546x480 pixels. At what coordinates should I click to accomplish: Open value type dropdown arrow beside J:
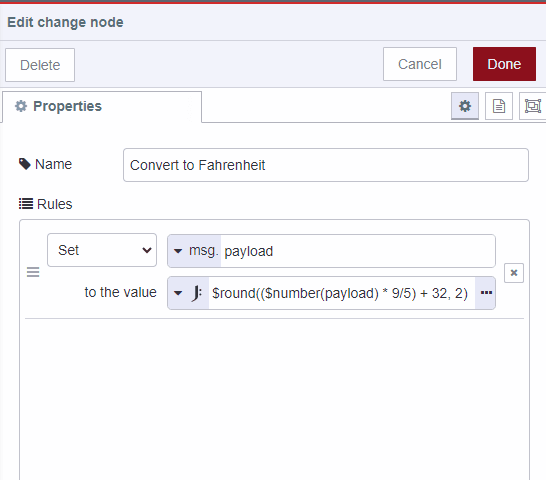point(178,293)
